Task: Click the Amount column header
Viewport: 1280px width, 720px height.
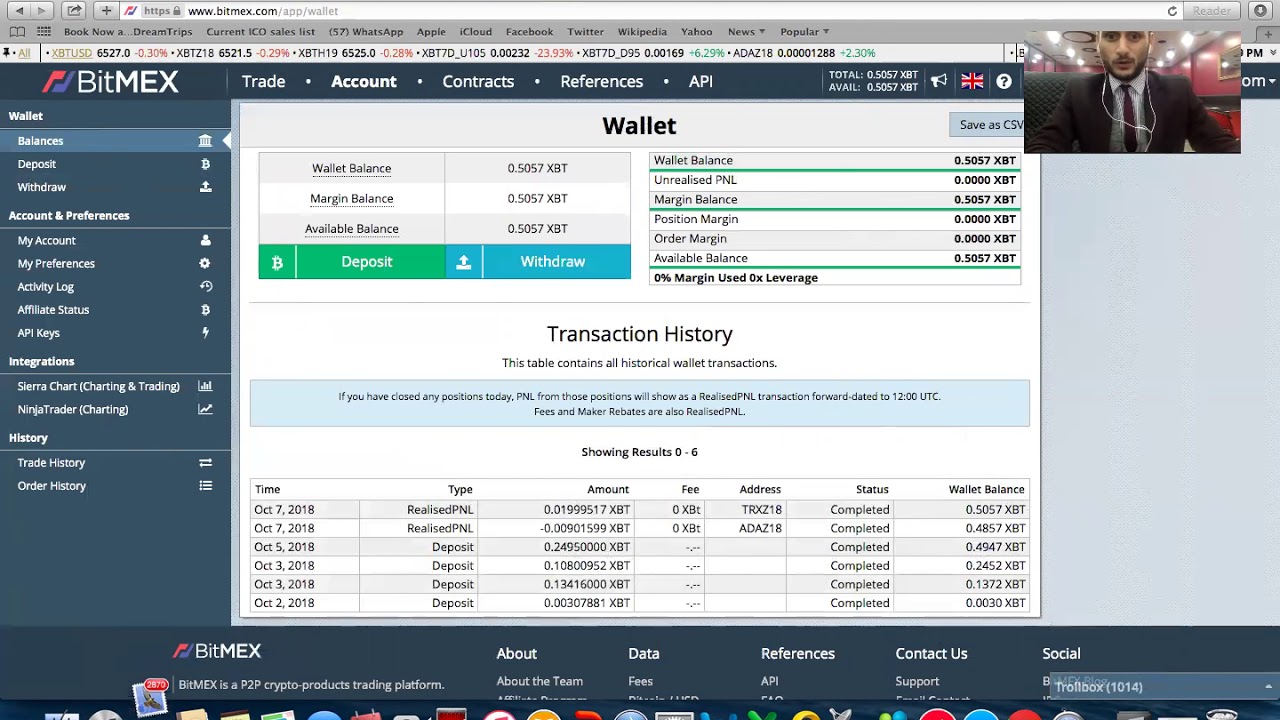Action: [608, 489]
